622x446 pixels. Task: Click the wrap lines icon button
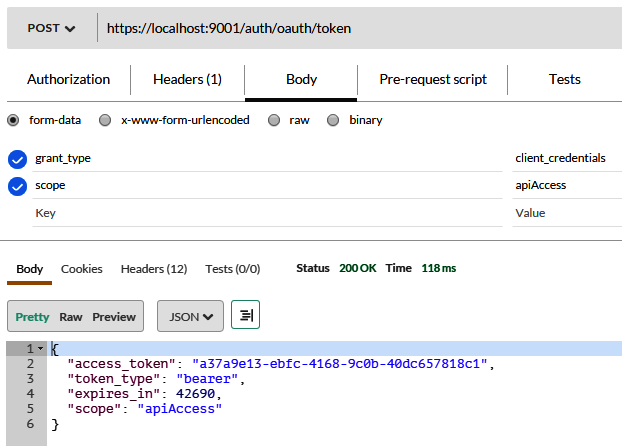coord(246,315)
